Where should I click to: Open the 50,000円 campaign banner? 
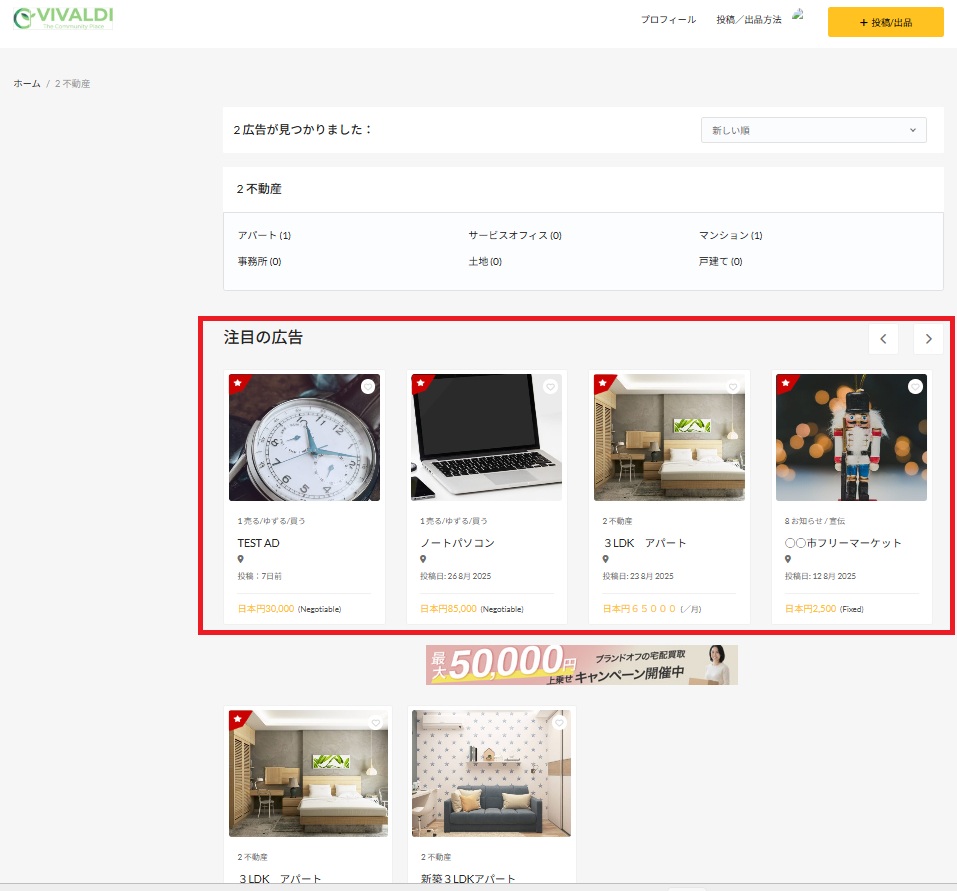[581, 665]
